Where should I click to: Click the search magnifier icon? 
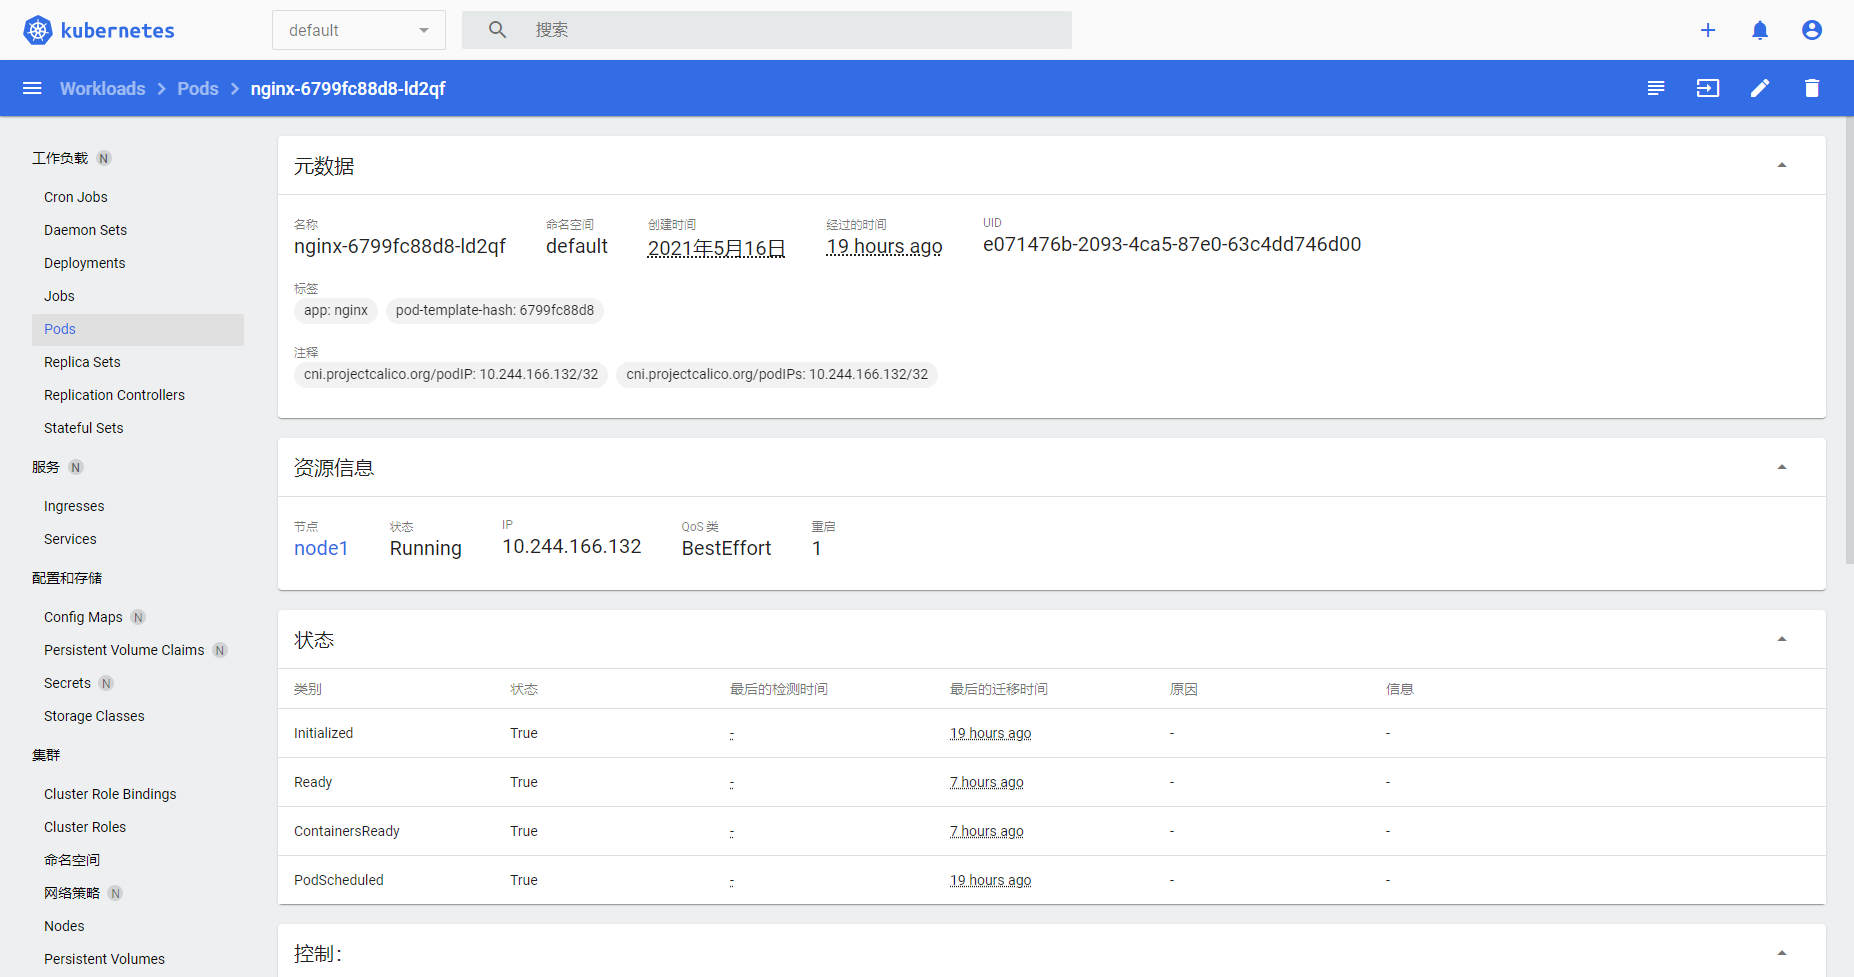coord(497,30)
